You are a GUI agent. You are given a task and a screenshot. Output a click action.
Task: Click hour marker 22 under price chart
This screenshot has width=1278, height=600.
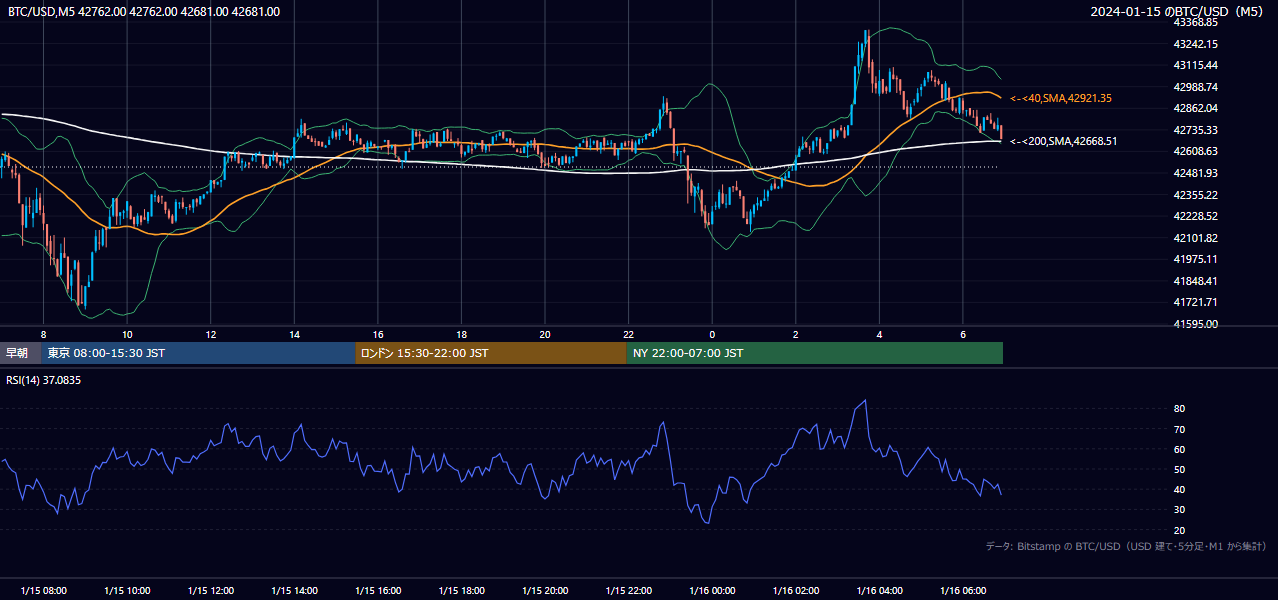tap(628, 334)
